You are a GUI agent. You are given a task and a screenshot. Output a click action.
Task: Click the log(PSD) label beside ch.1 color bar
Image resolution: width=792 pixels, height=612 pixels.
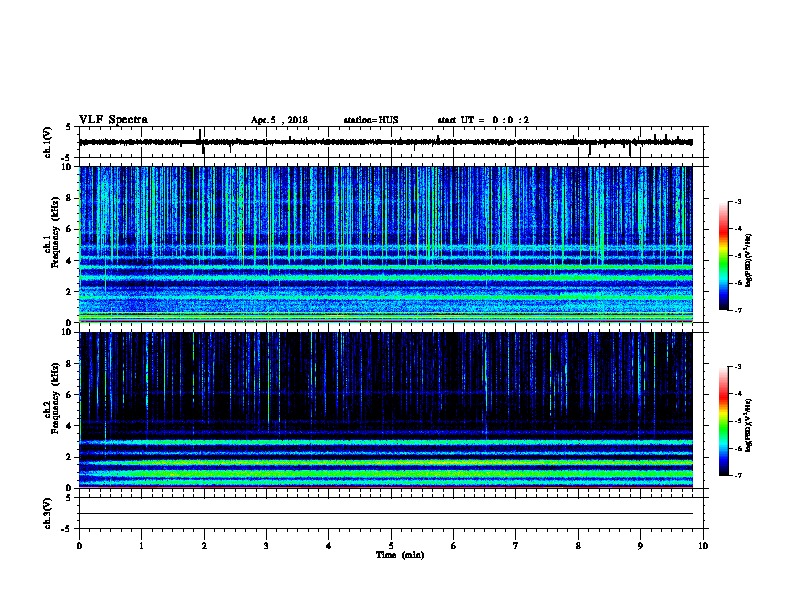(x=748, y=260)
